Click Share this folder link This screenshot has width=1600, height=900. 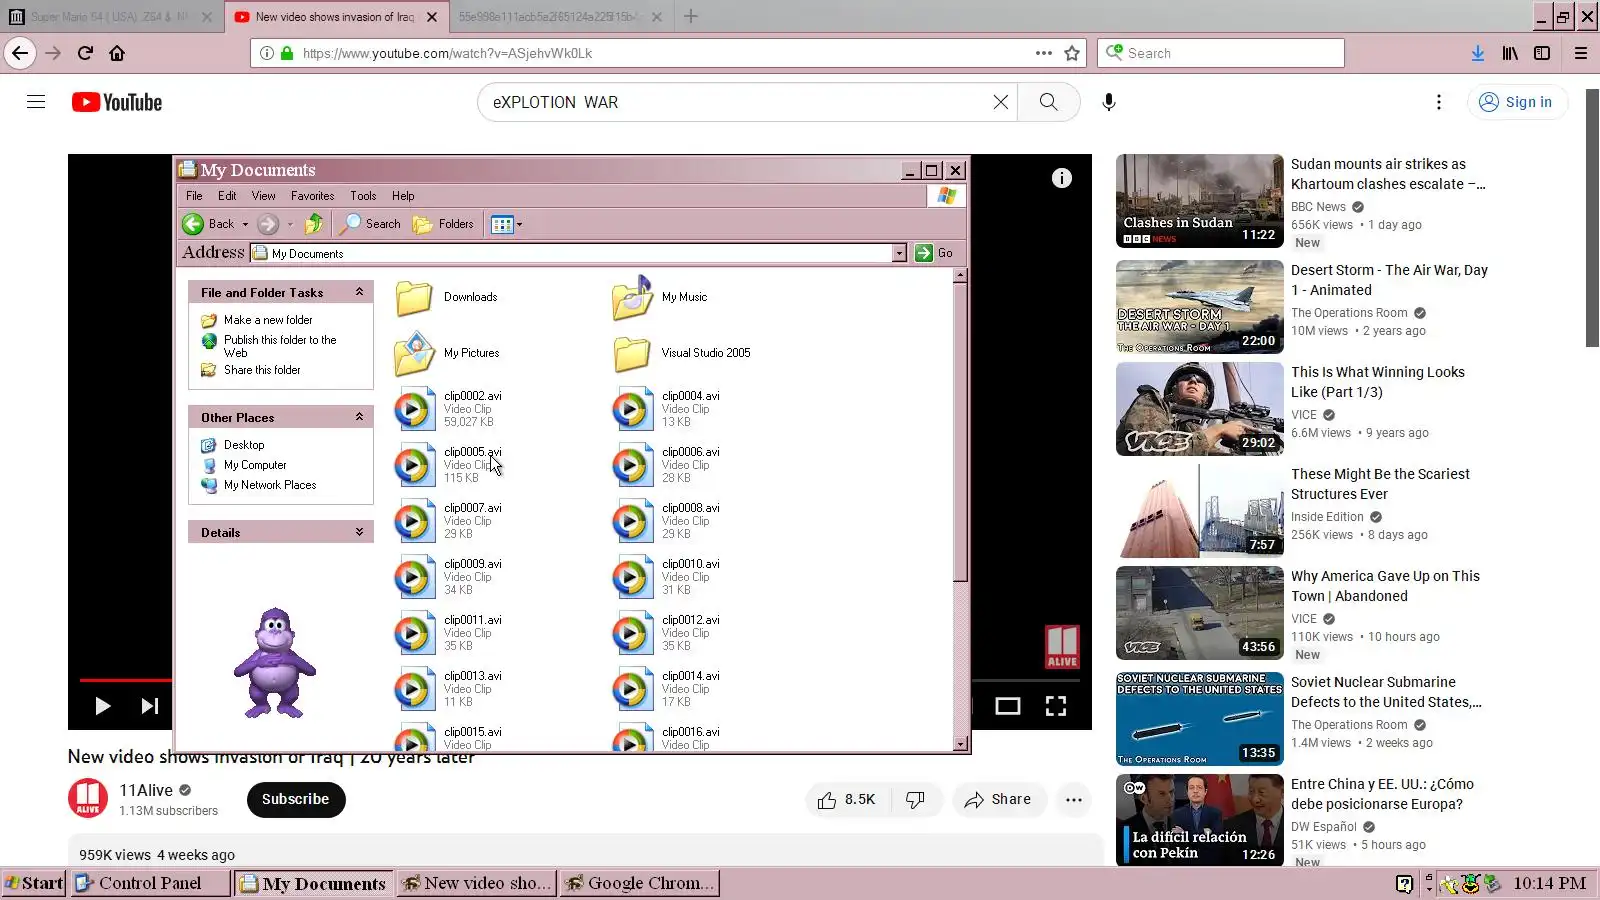coord(262,370)
